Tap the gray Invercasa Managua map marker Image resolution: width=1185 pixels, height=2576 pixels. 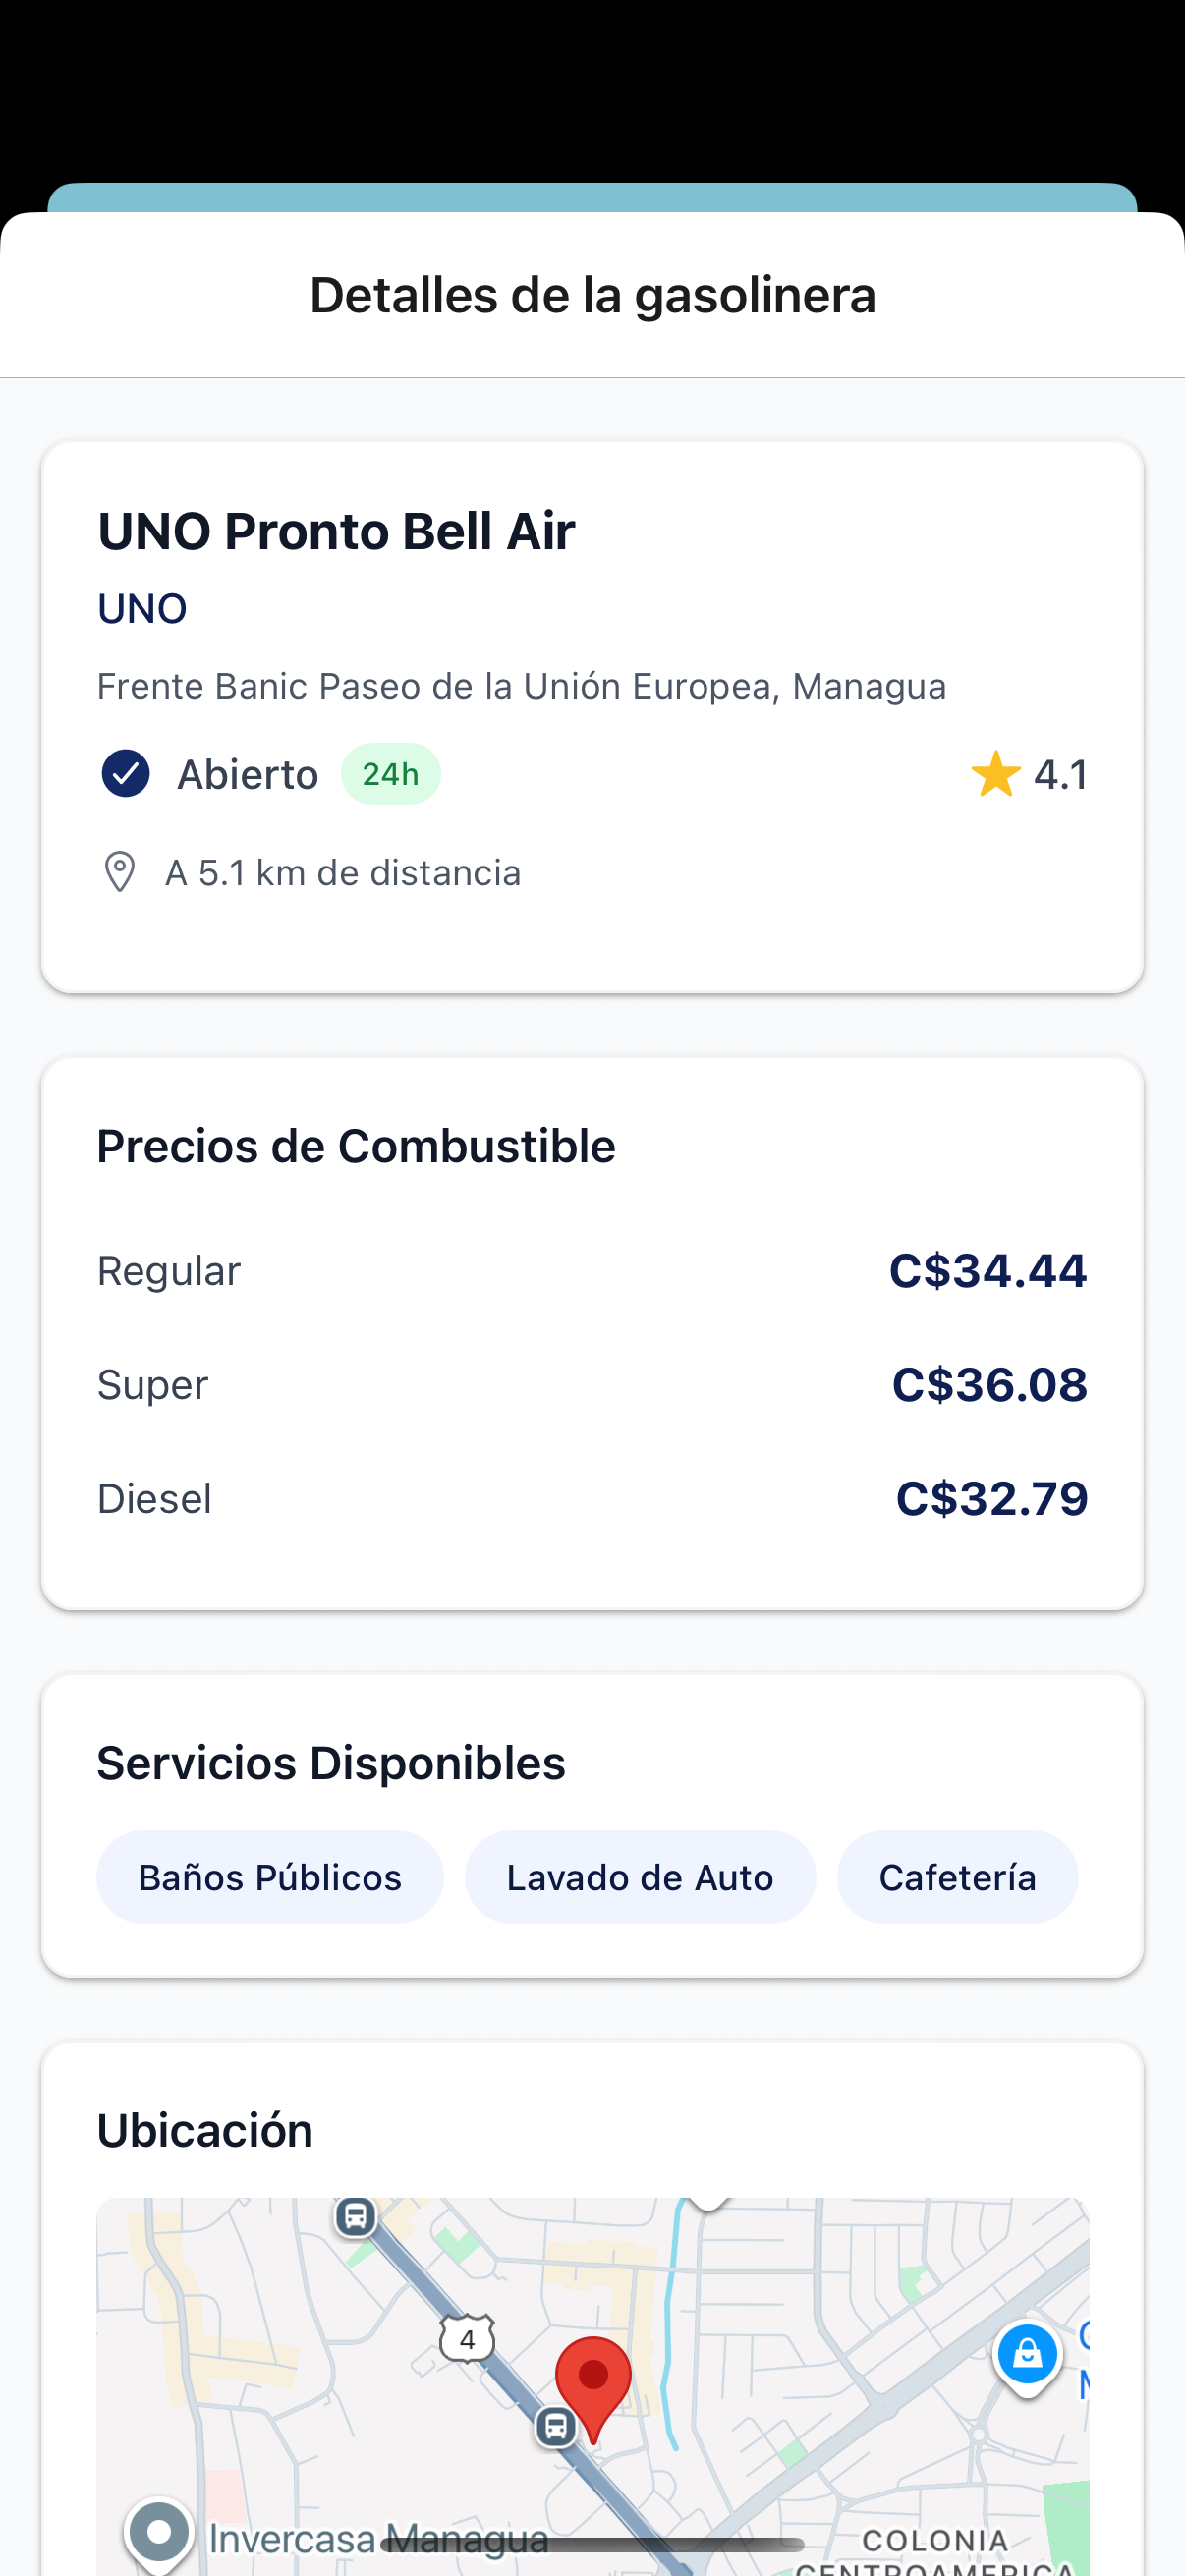coord(159,2532)
